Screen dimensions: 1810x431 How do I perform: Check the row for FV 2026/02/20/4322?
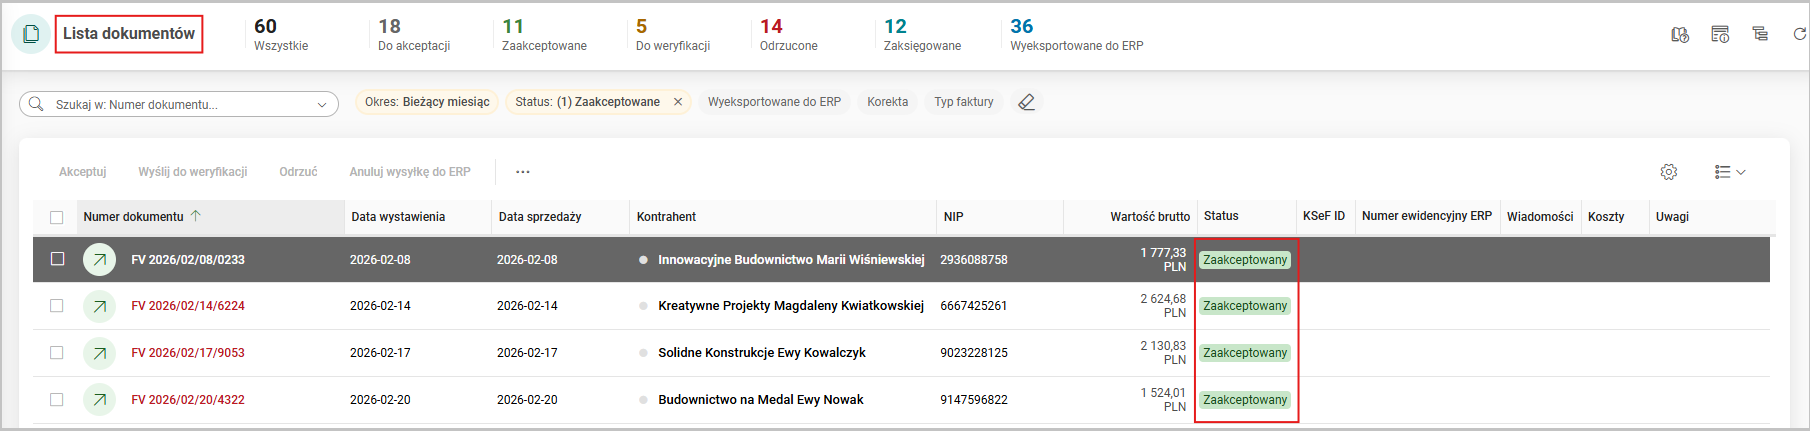coord(57,400)
